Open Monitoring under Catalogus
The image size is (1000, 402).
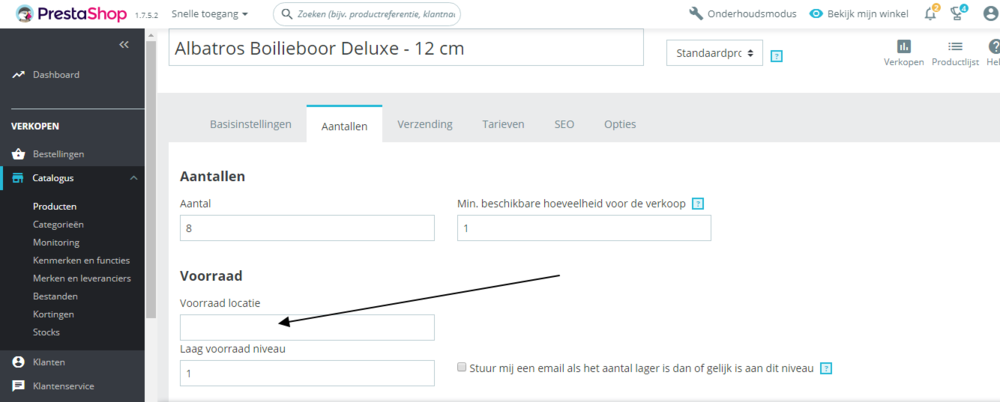[x=56, y=242]
